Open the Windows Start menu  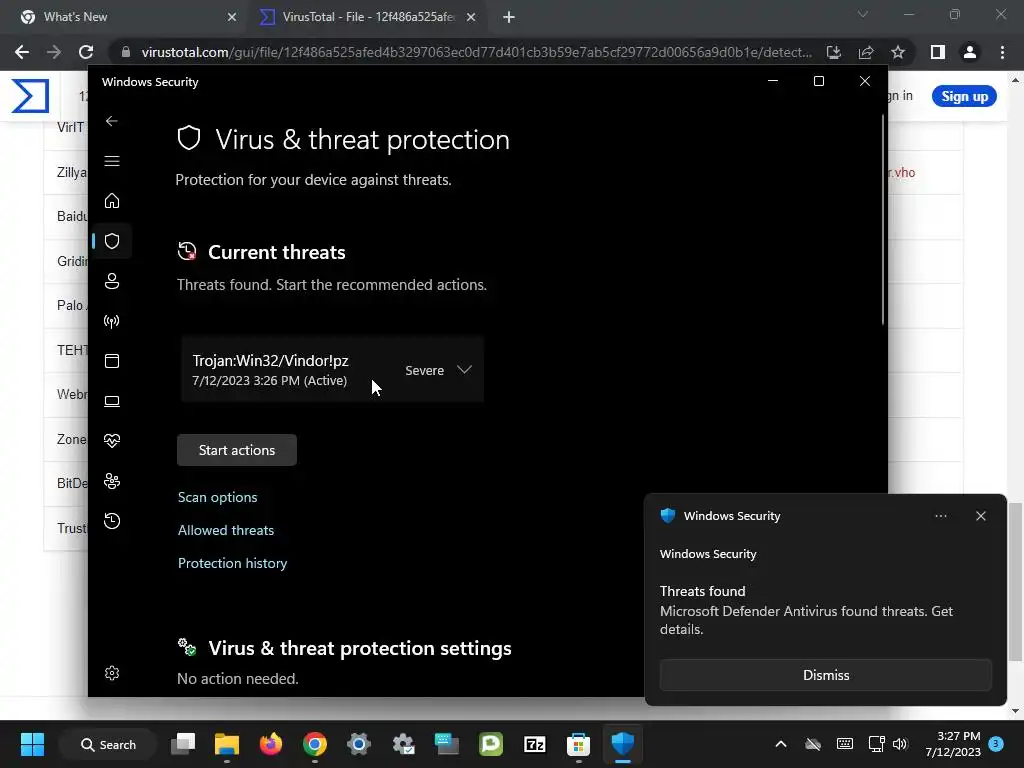(x=32, y=744)
